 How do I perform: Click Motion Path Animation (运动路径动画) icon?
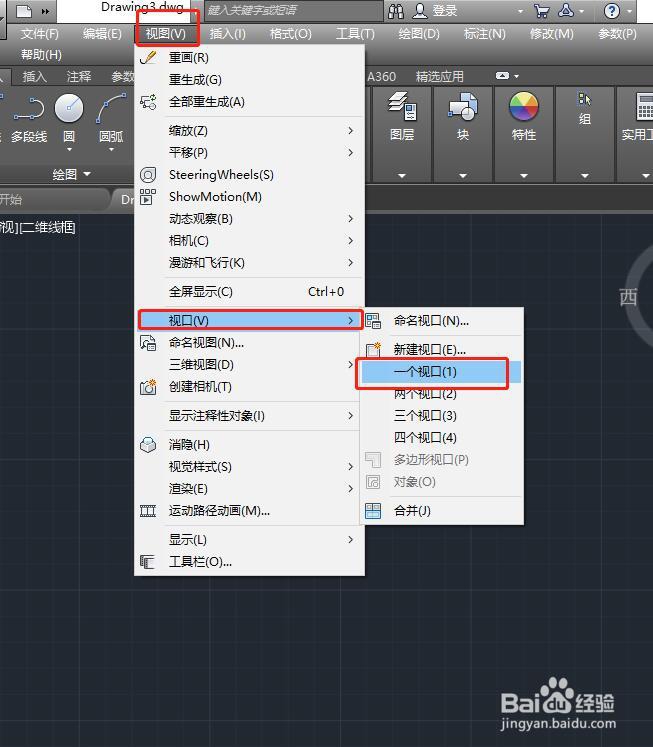tap(148, 511)
